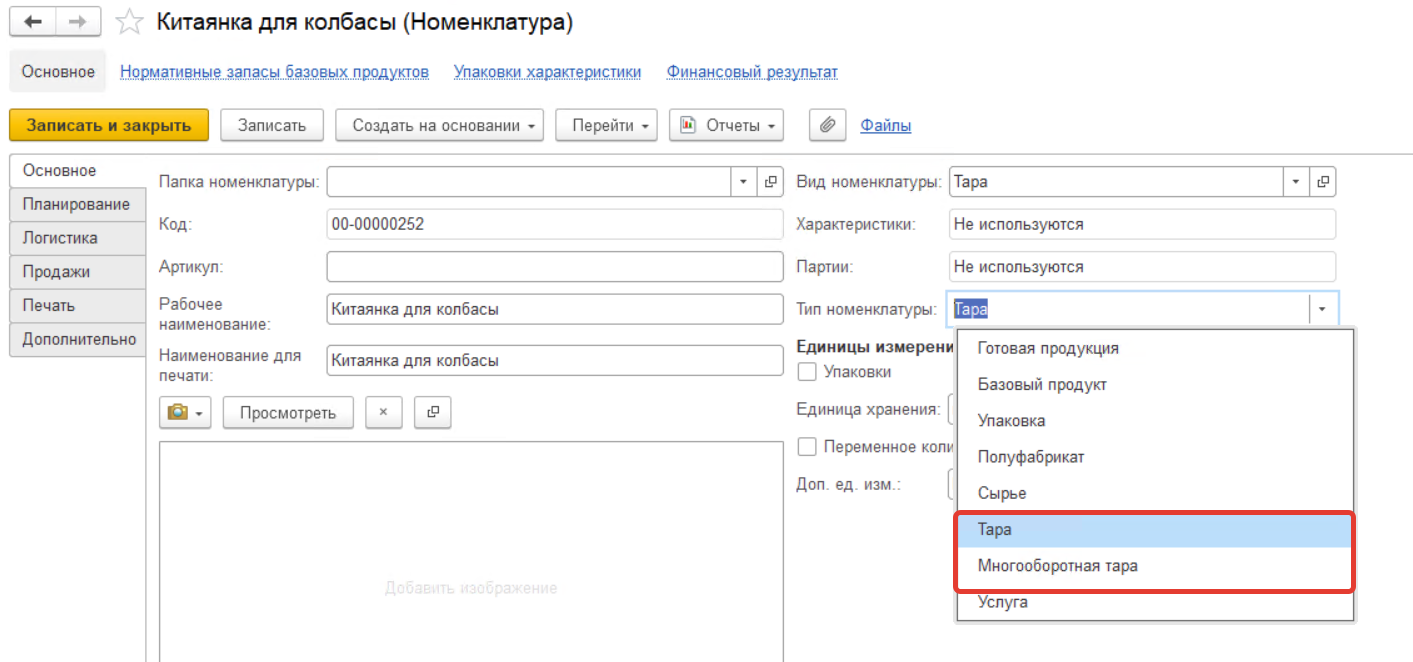Image resolution: width=1413 pixels, height=662 pixels.
Task: Open the Папка номенклатуры item in new window
Action: click(x=771, y=182)
